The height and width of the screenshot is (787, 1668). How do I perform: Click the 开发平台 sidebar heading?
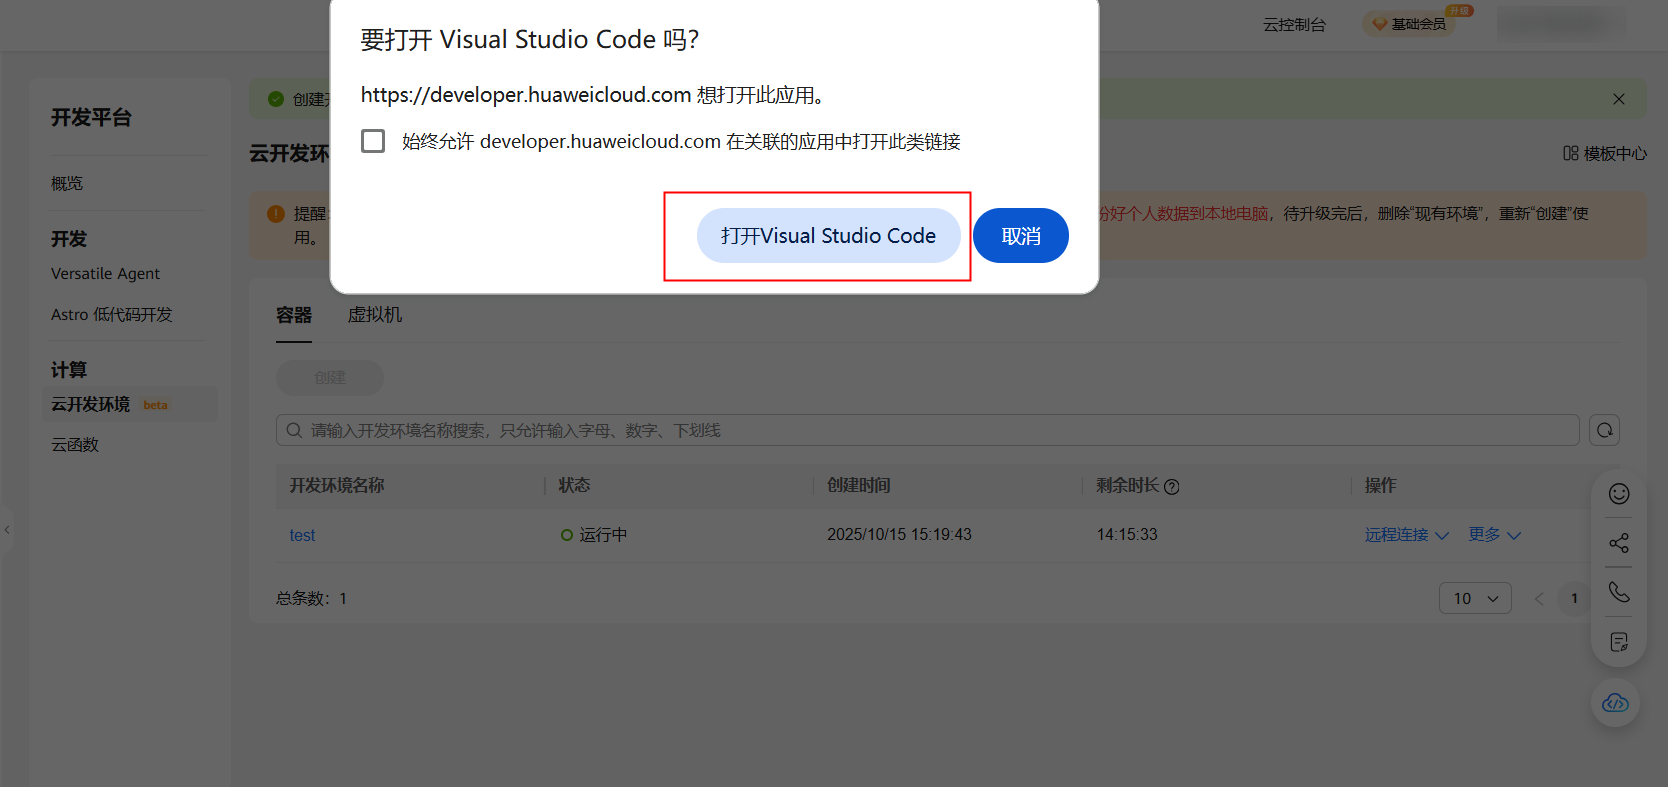coord(91,118)
